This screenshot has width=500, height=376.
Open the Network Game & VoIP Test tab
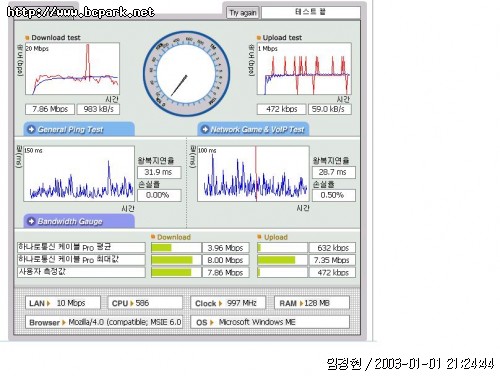[254, 129]
